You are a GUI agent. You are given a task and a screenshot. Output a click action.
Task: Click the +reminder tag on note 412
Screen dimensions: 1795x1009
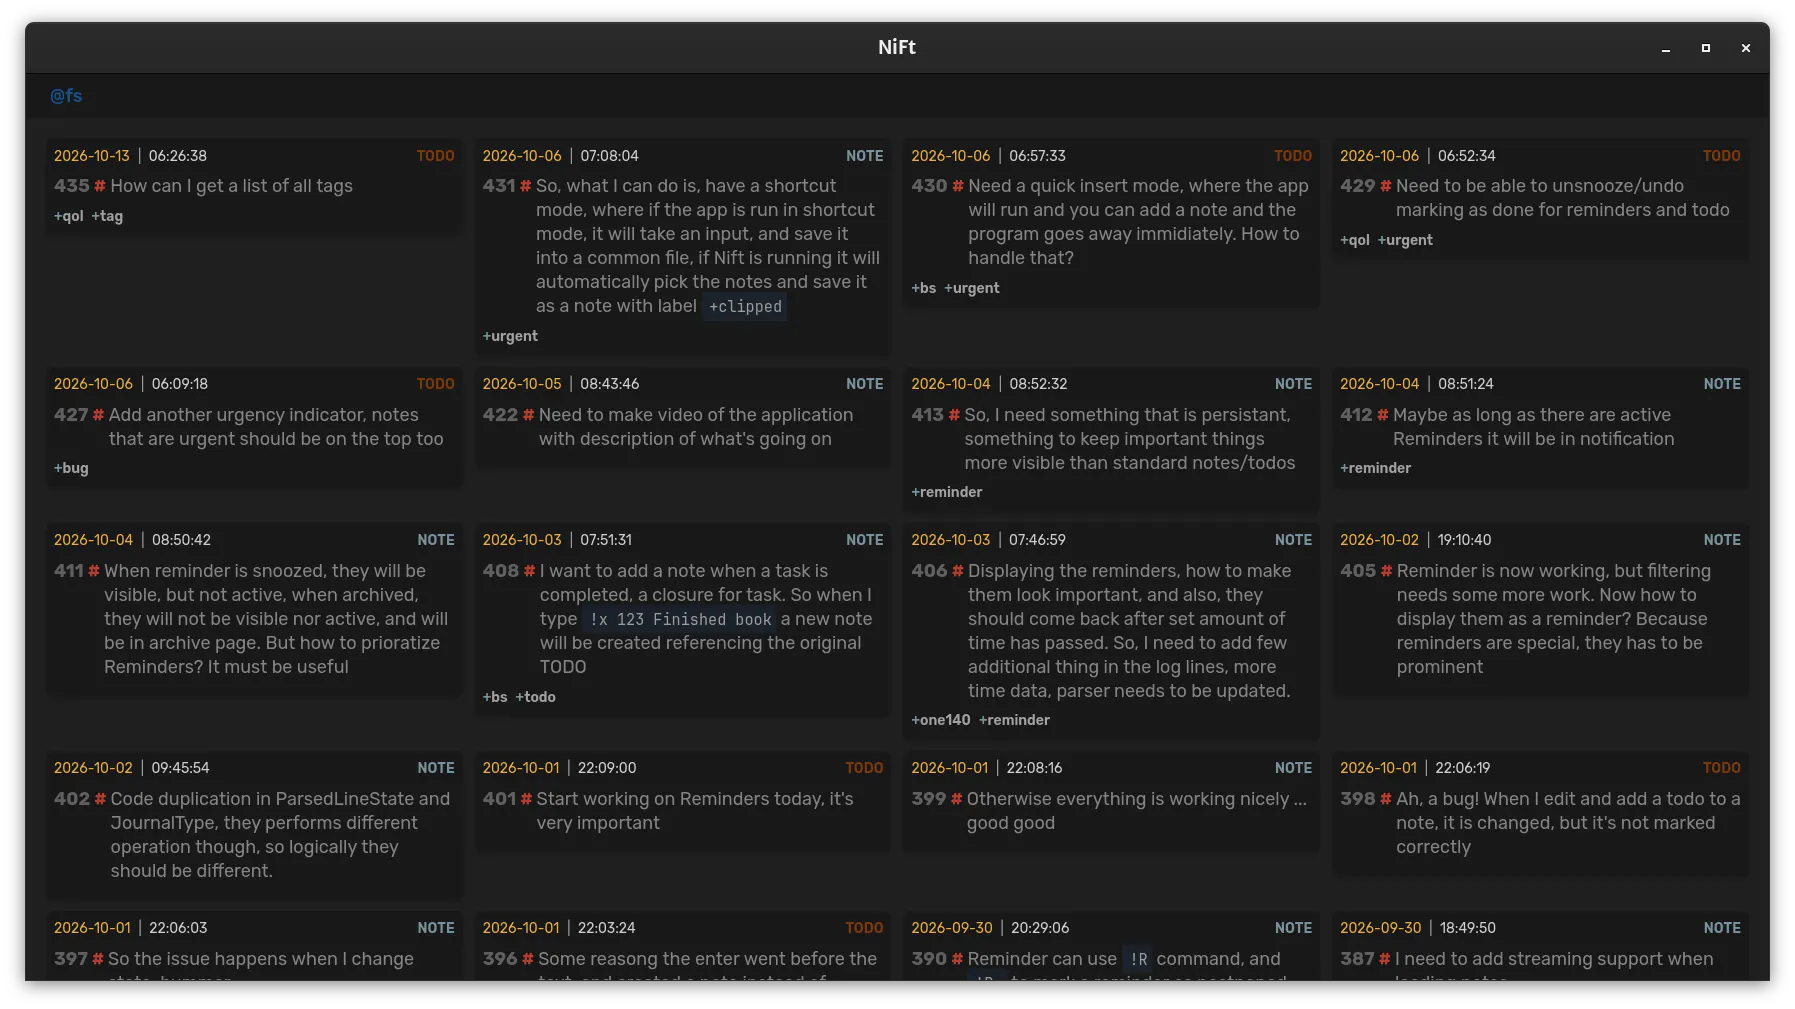[x=1376, y=468]
